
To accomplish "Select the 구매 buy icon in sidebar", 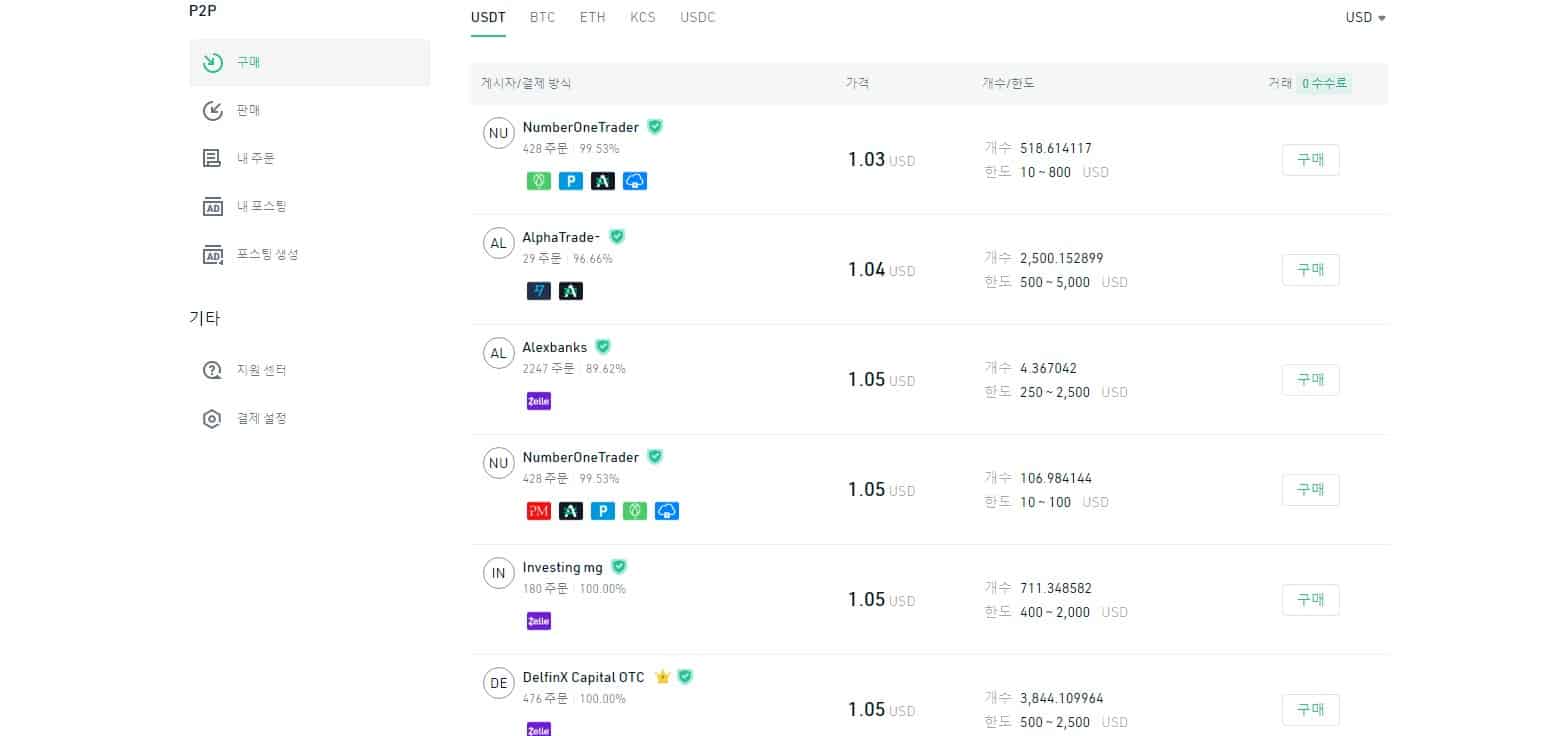I will [212, 61].
